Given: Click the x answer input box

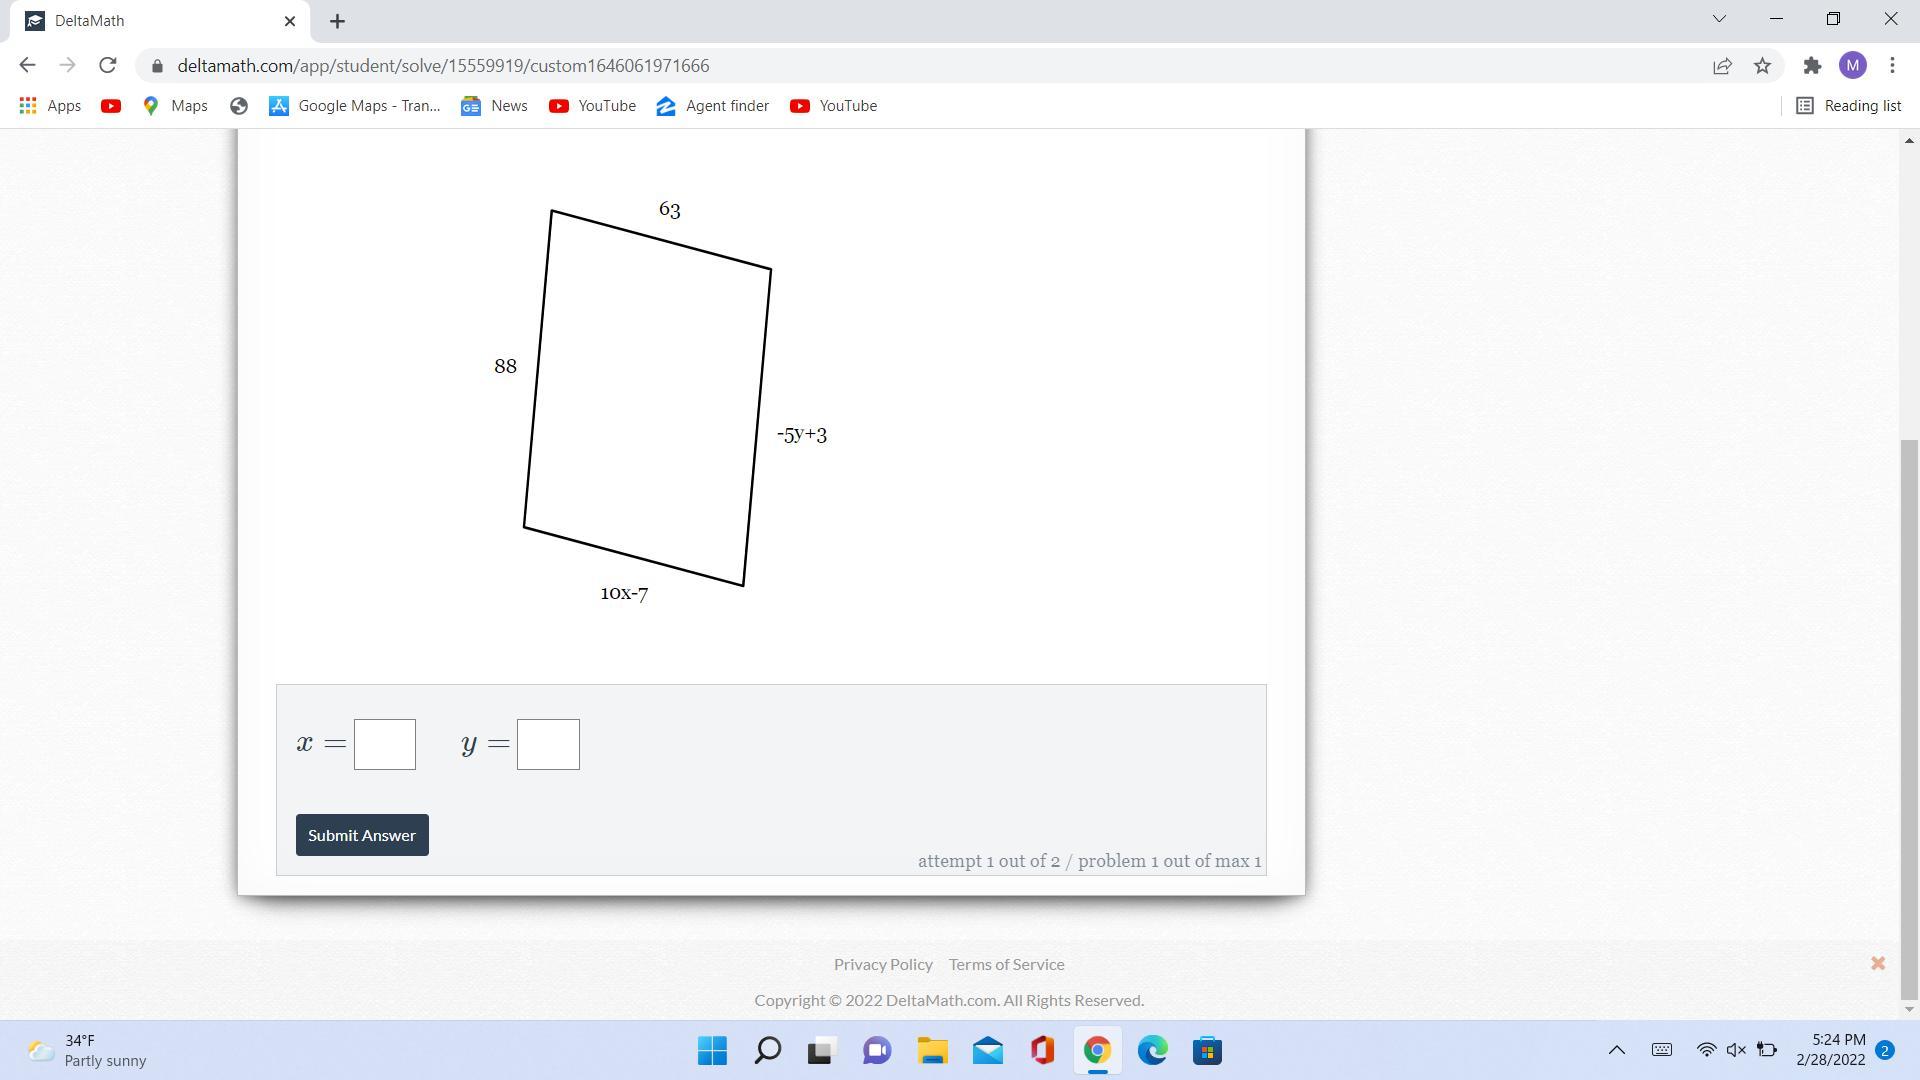Looking at the screenshot, I should tap(385, 744).
